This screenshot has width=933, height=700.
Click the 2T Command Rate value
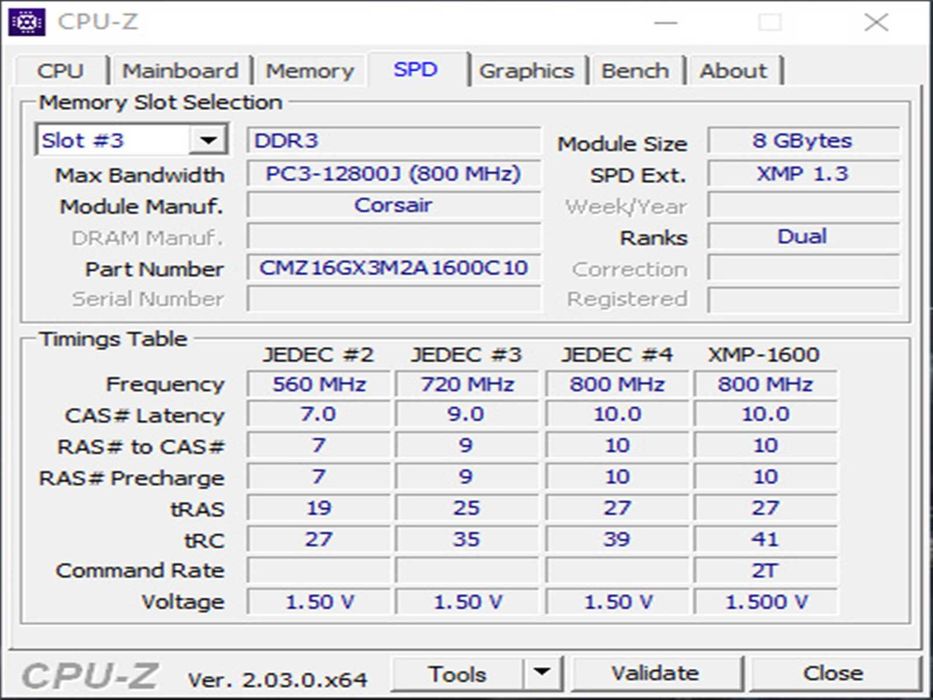tap(765, 570)
